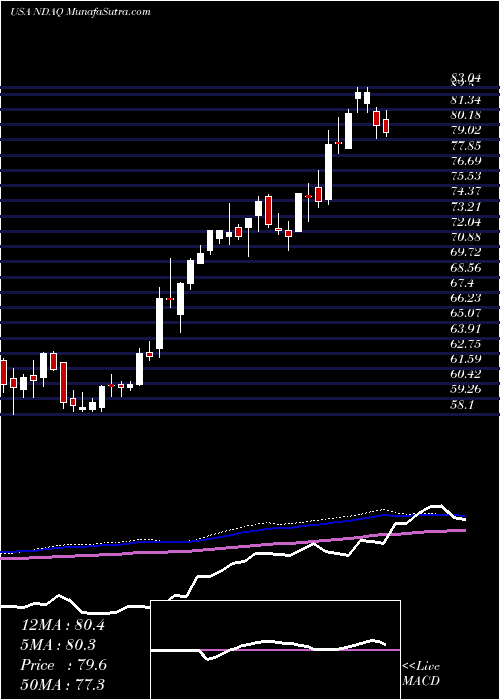Click the 58.1 price axis label
This screenshot has width=500, height=700.
coord(462,404)
